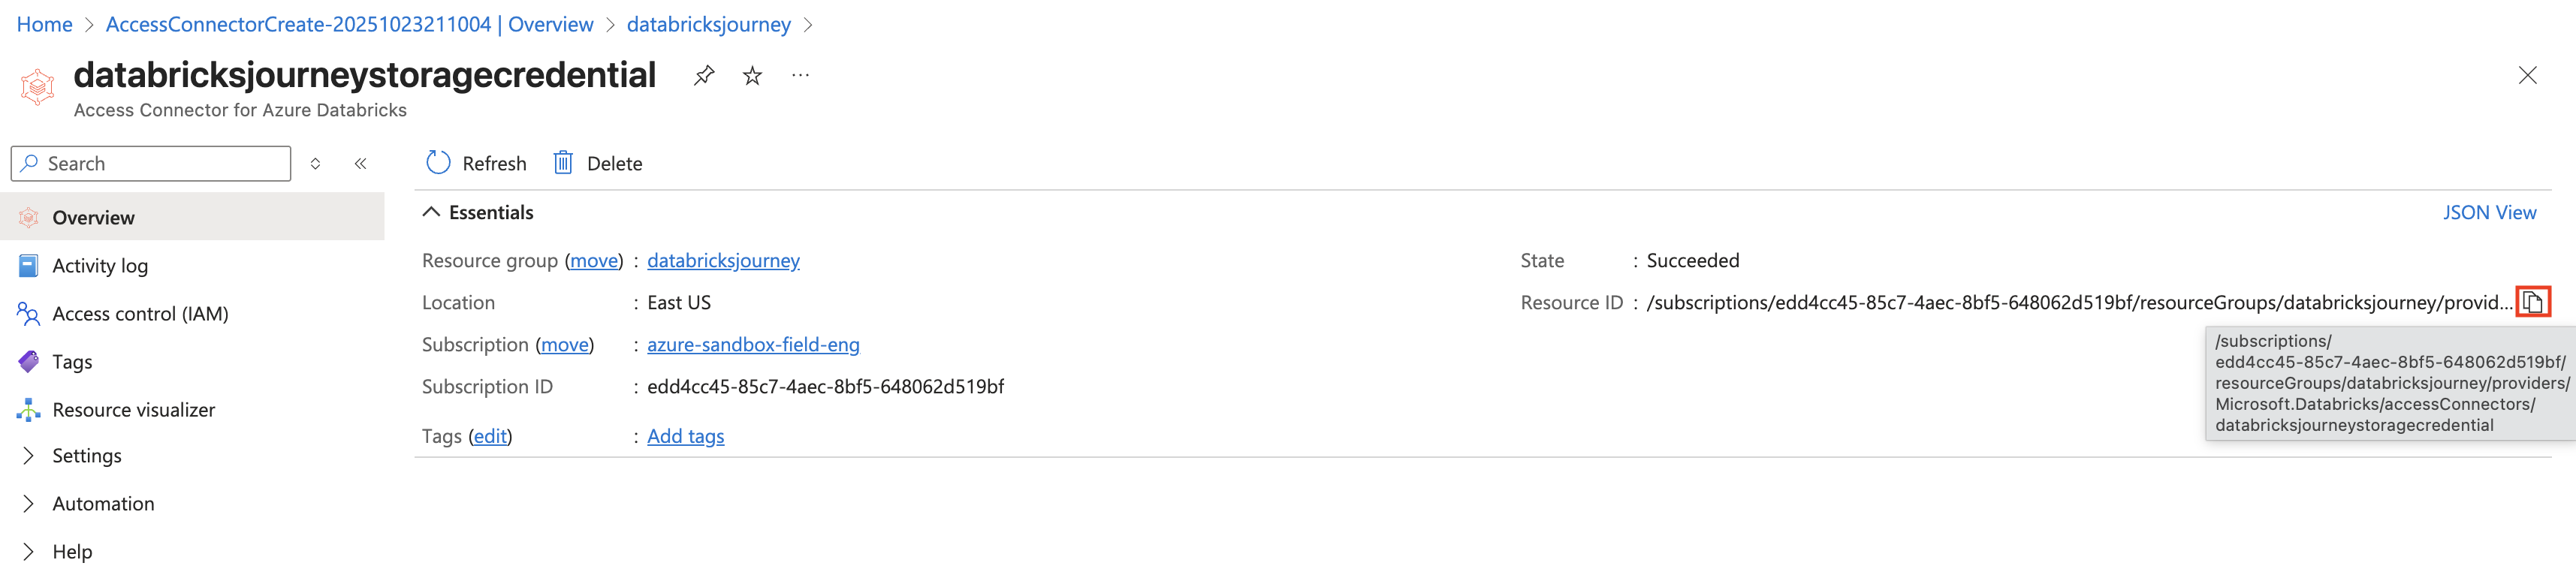Click the Refresh button
Image resolution: width=2576 pixels, height=575 pixels.
click(476, 163)
